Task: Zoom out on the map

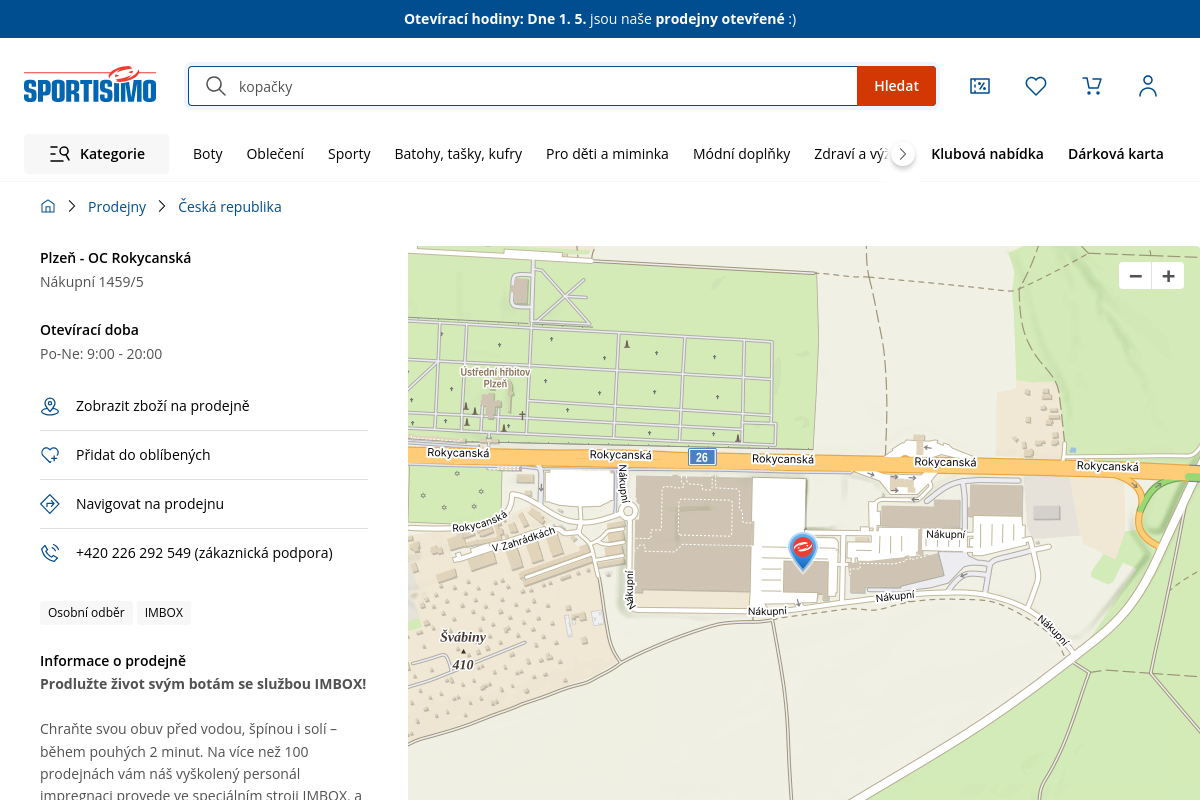Action: pyautogui.click(x=1135, y=277)
